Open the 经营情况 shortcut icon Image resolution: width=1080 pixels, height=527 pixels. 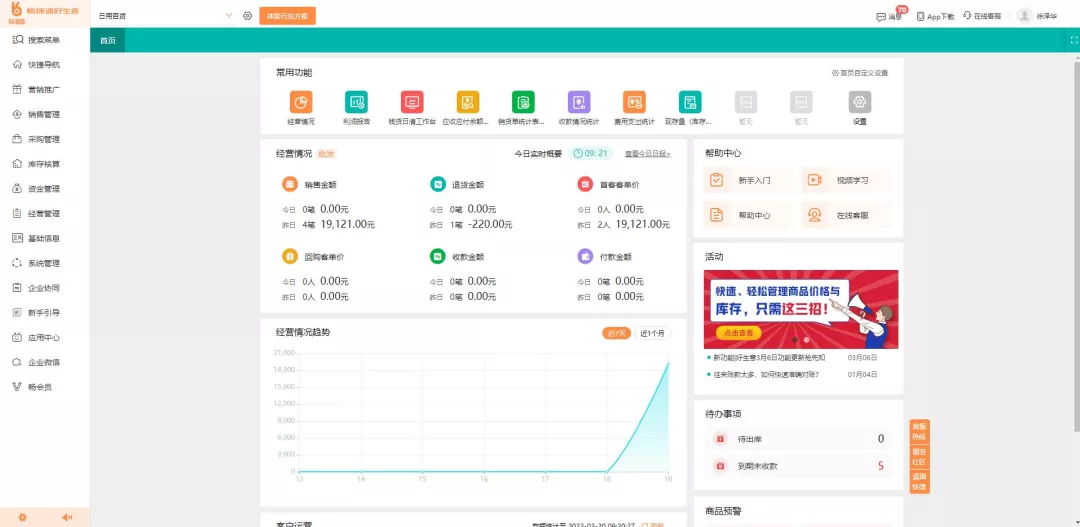tap(300, 102)
